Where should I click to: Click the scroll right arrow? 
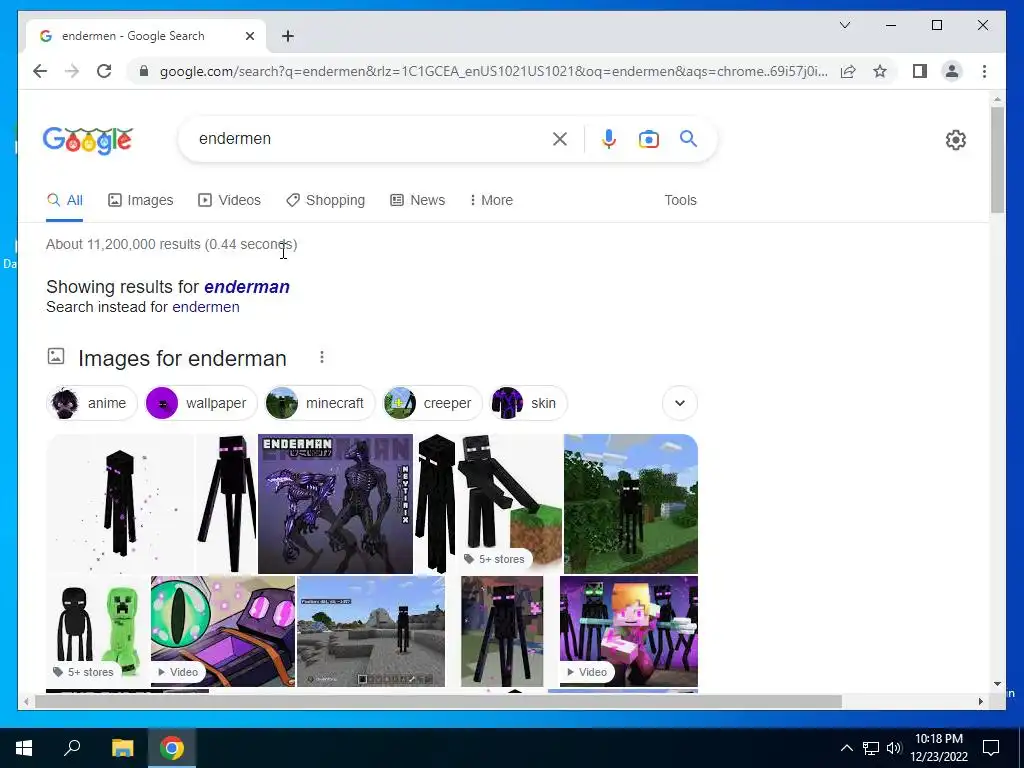pyautogui.click(x=980, y=701)
